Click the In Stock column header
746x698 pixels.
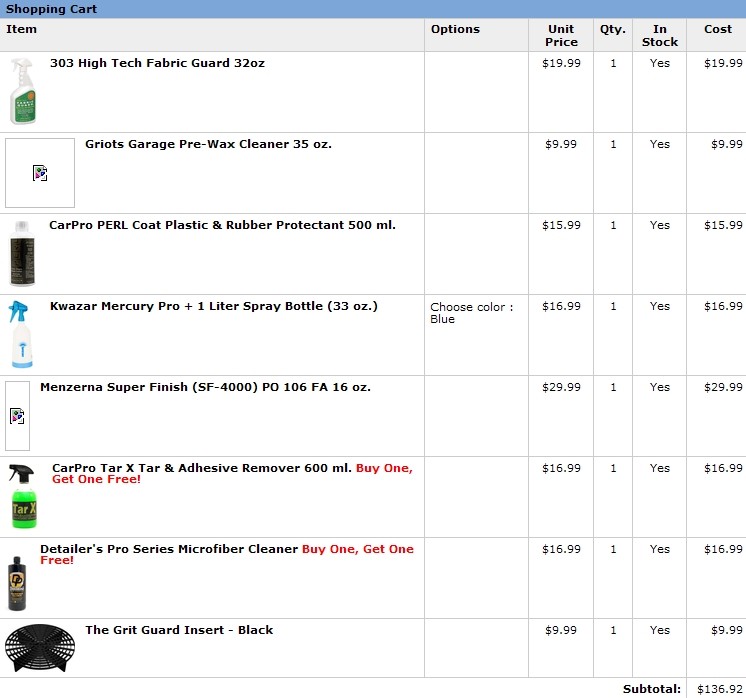(660, 36)
